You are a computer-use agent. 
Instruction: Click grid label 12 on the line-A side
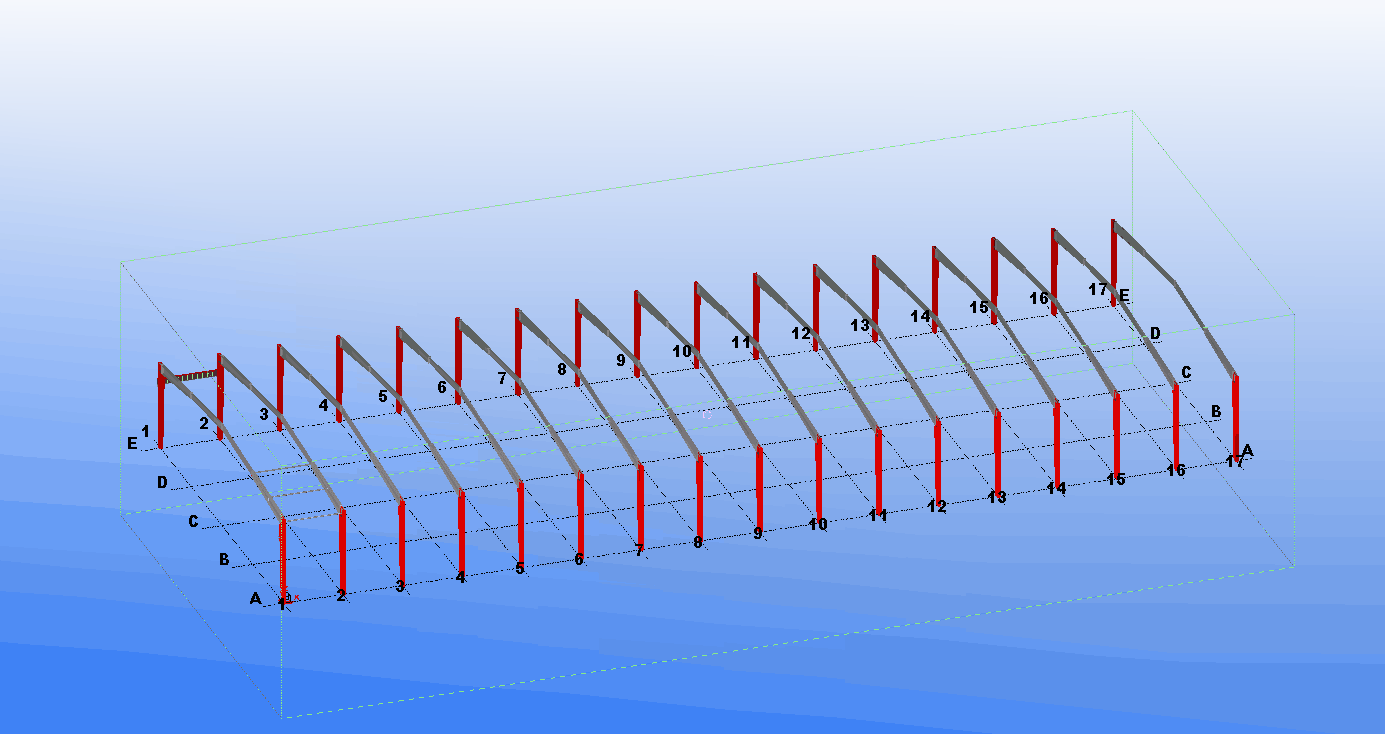click(936, 507)
